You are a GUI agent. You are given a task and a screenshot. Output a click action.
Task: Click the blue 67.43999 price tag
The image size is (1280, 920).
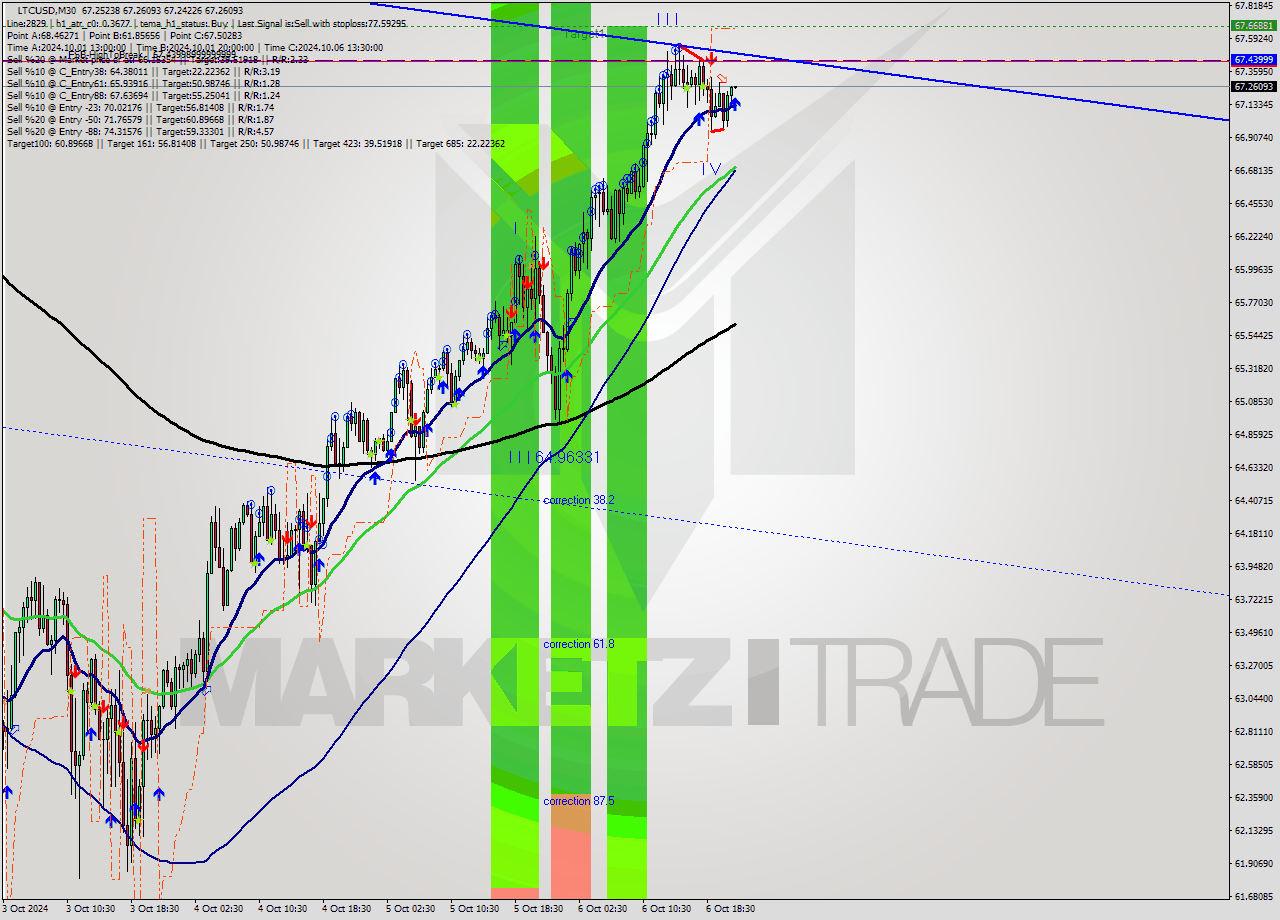coord(1253,60)
